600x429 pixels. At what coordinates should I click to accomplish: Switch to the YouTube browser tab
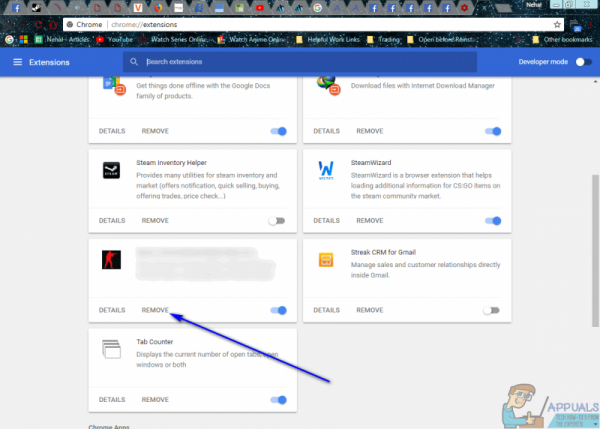[260, 8]
